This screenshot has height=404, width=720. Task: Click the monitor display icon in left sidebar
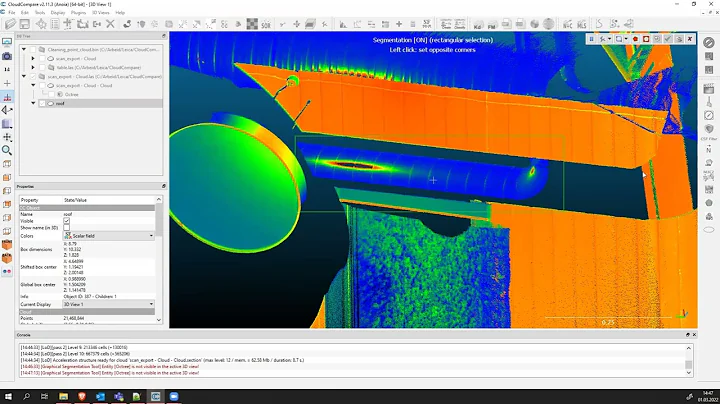tap(7, 42)
